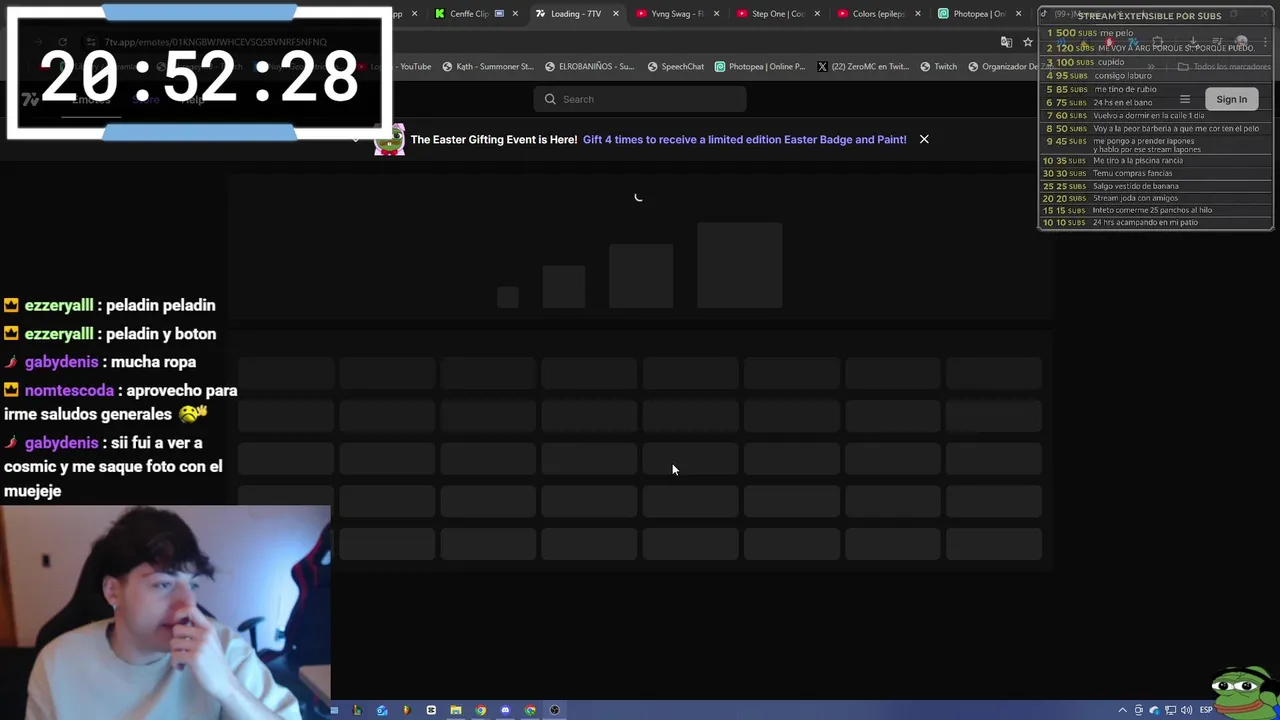Click the Easter Pepe icon in banner
1280x720 pixels.
(x=389, y=140)
